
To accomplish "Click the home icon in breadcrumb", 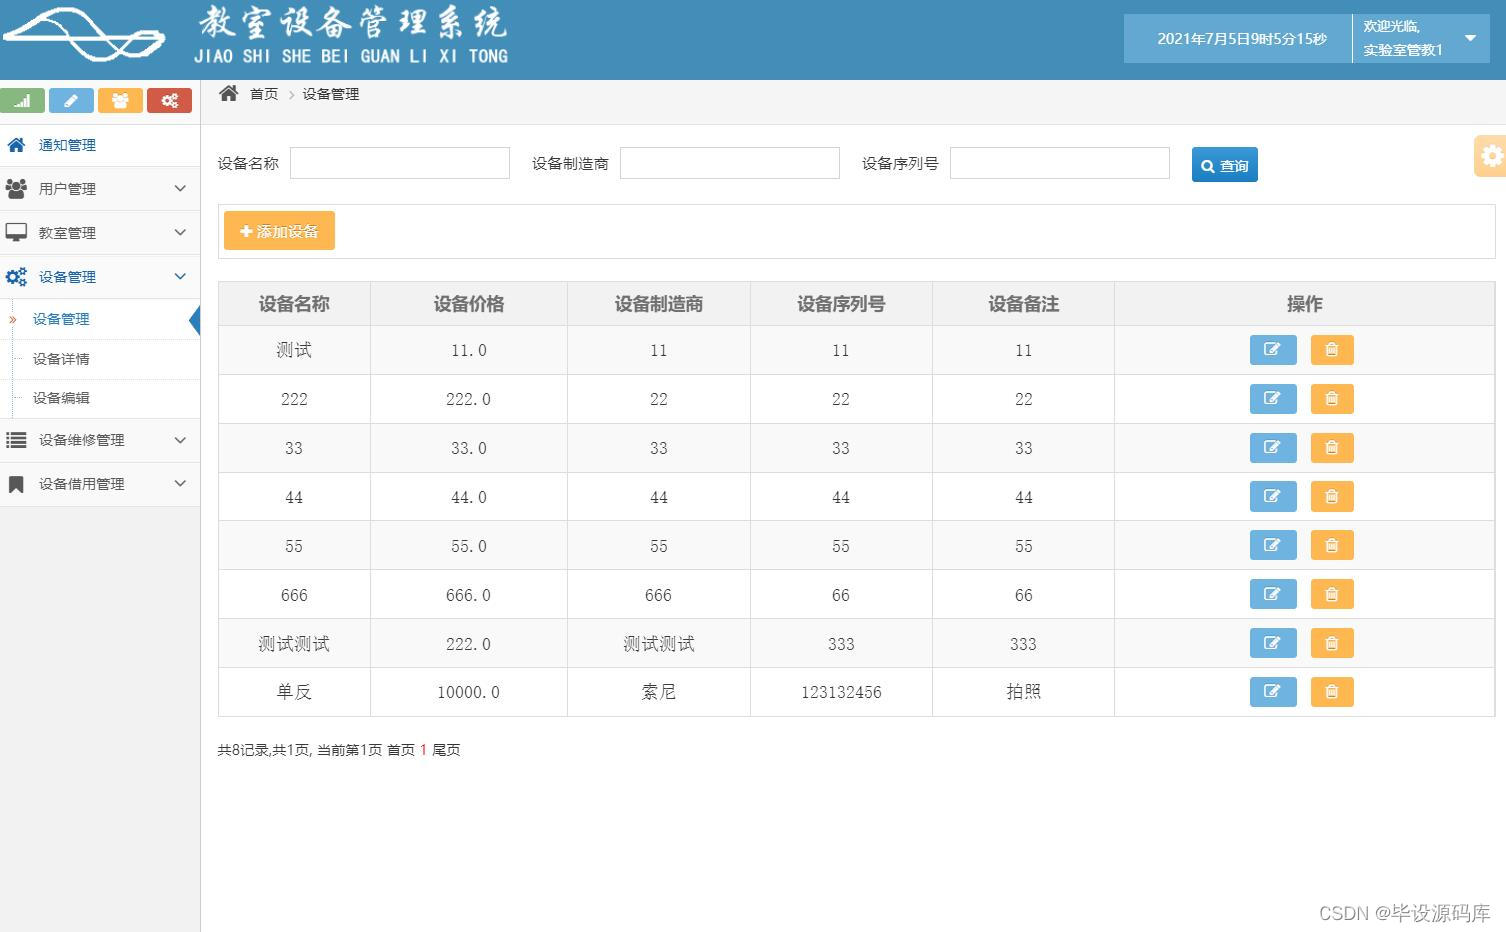I will [x=229, y=93].
